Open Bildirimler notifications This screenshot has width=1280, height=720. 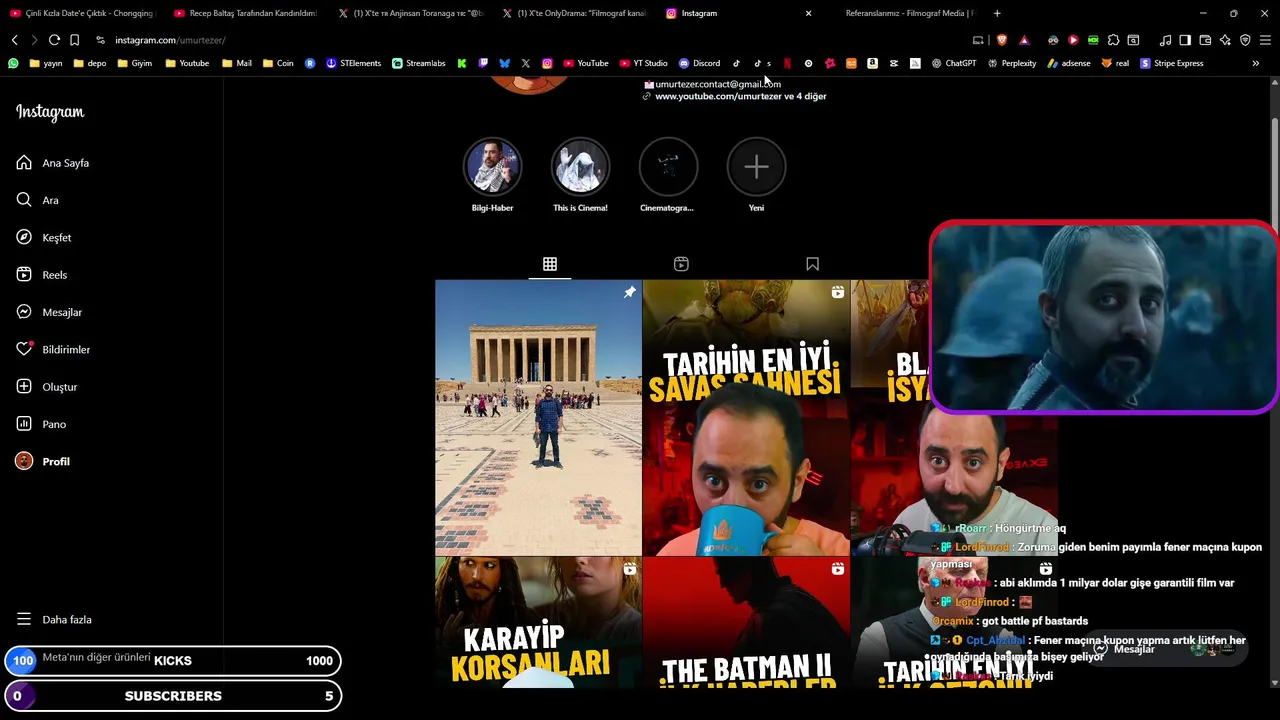click(52, 349)
